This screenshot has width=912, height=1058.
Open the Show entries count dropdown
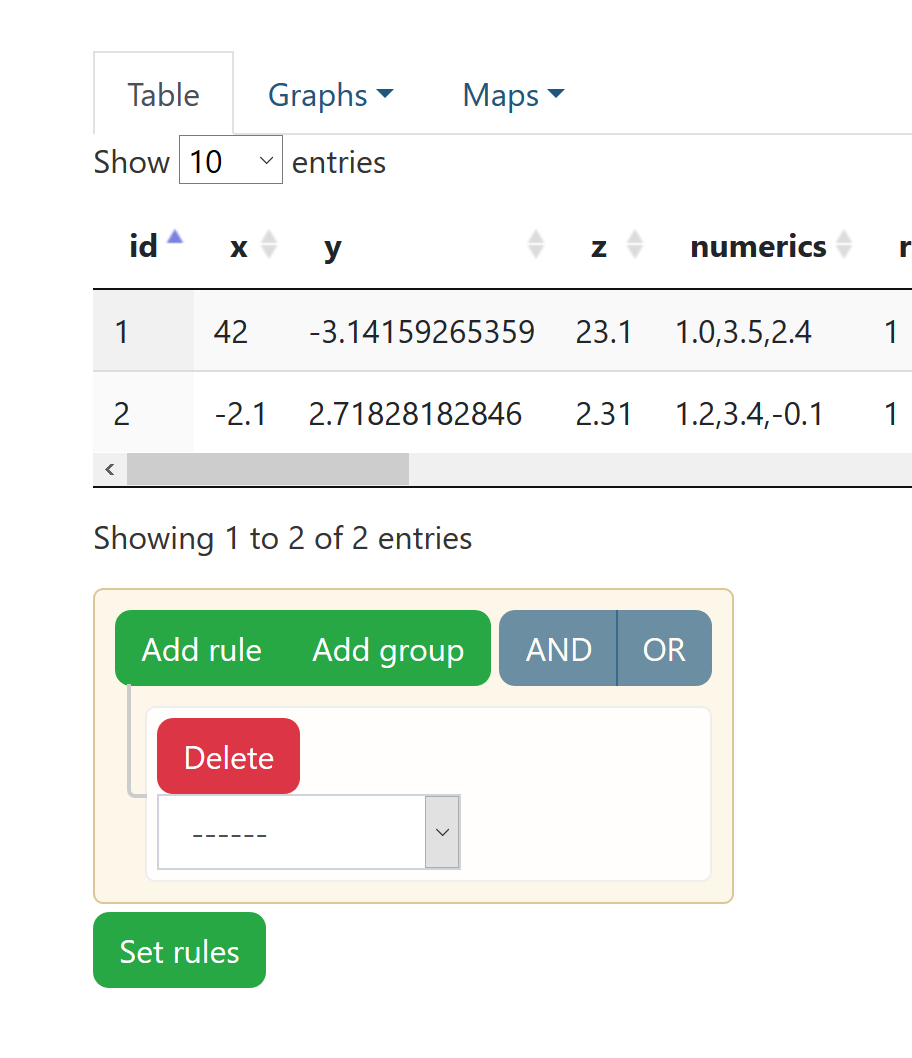230,160
